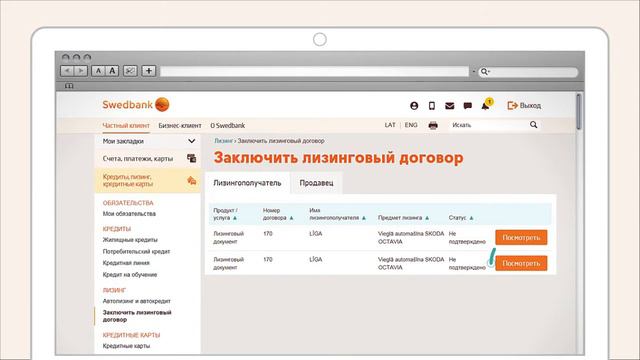Click the Выход logout link
The height and width of the screenshot is (360, 640).
(x=524, y=106)
